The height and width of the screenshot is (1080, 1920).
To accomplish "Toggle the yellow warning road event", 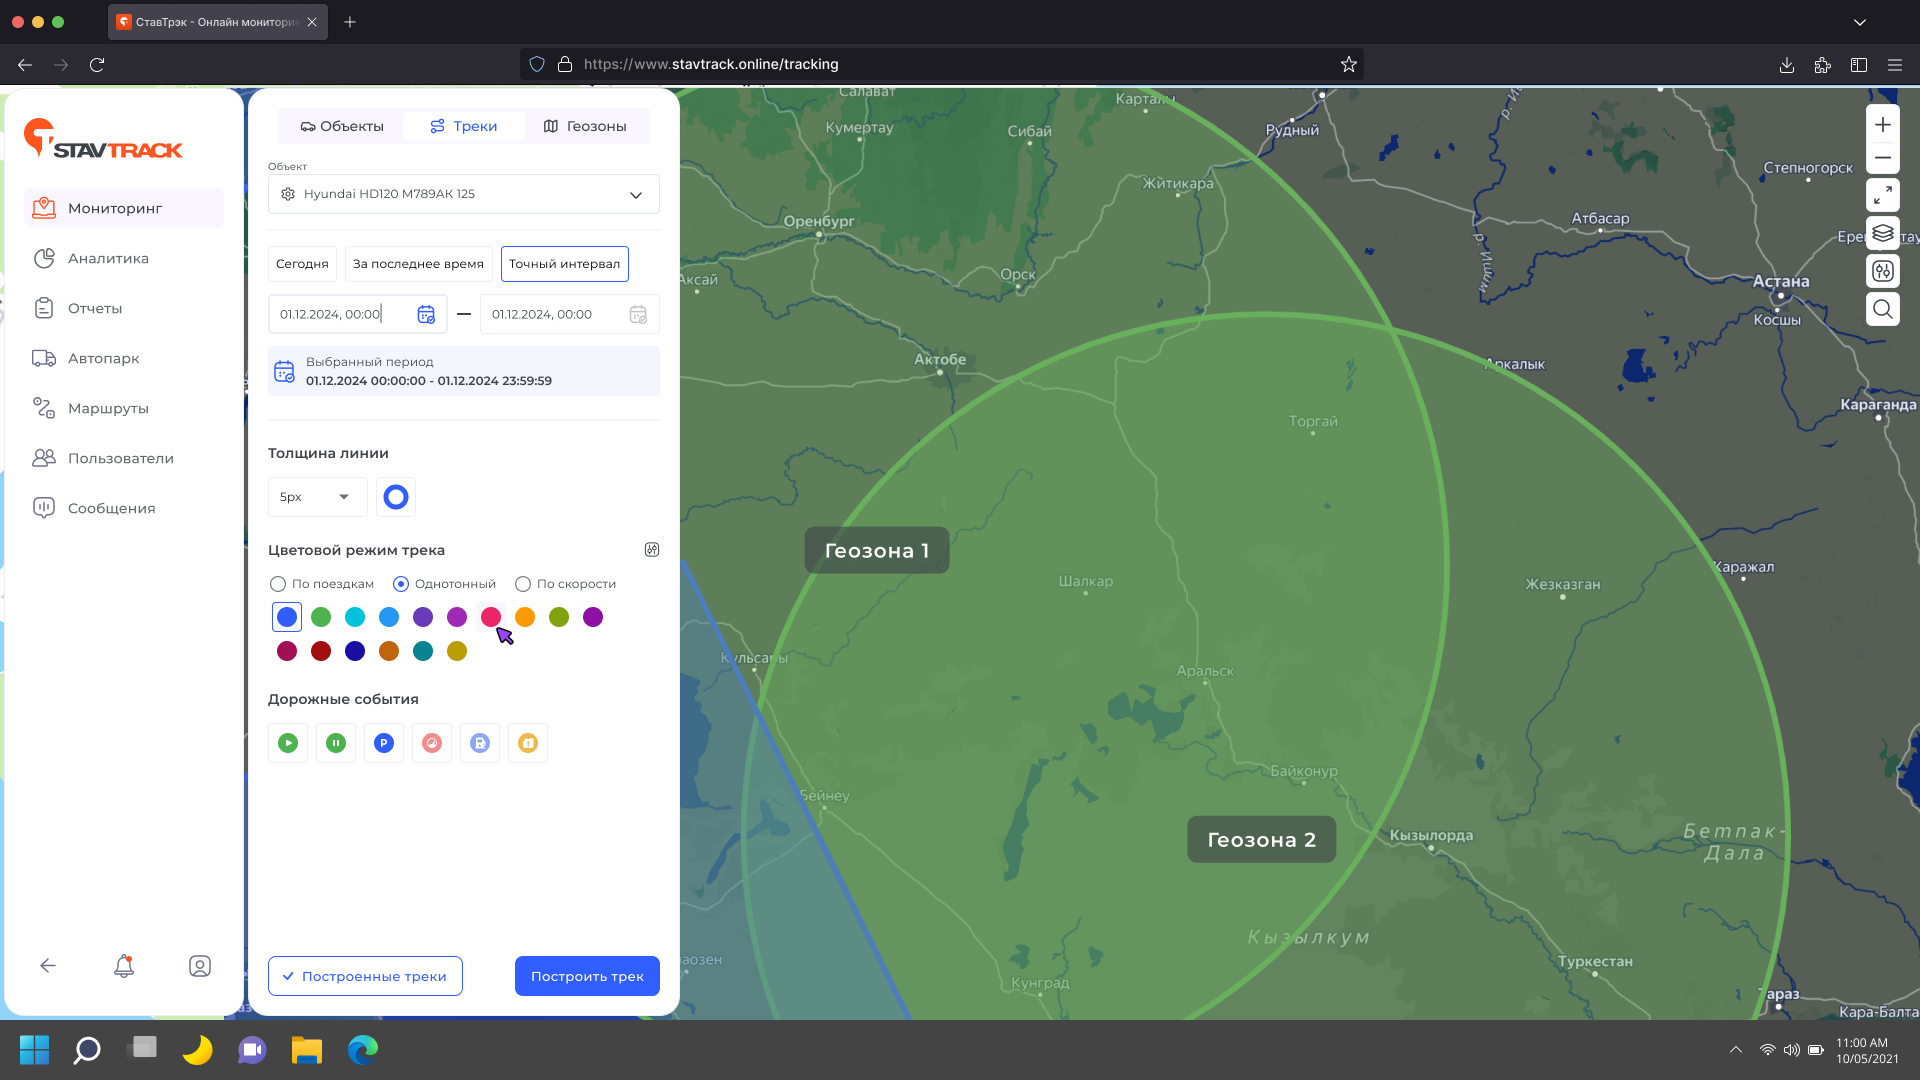I will [528, 743].
